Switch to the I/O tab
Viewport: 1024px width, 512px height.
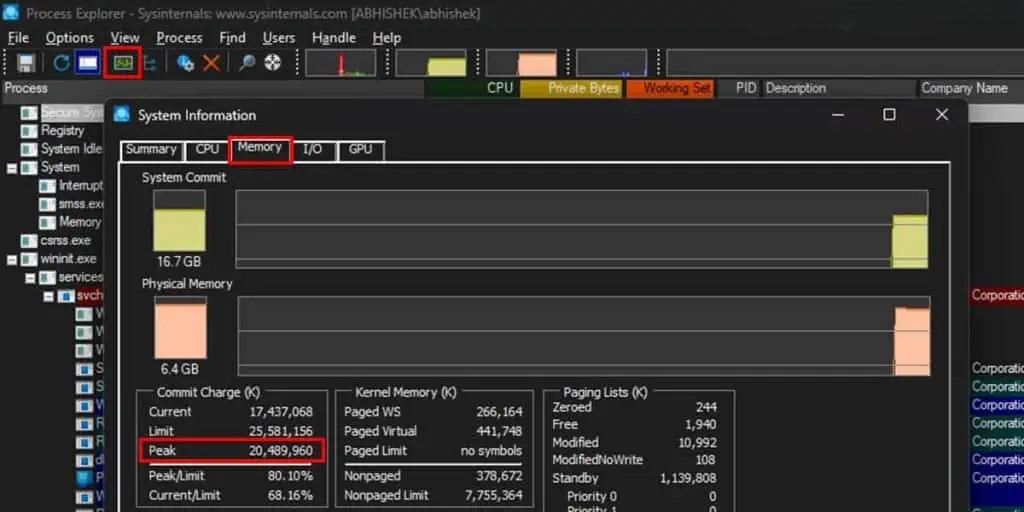[x=312, y=150]
